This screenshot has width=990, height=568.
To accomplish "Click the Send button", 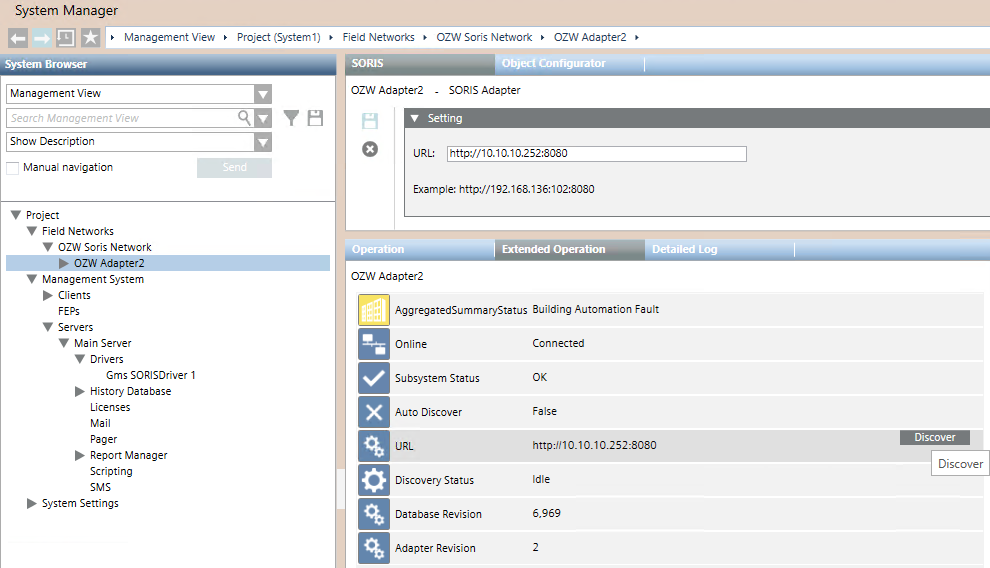I will coord(234,168).
